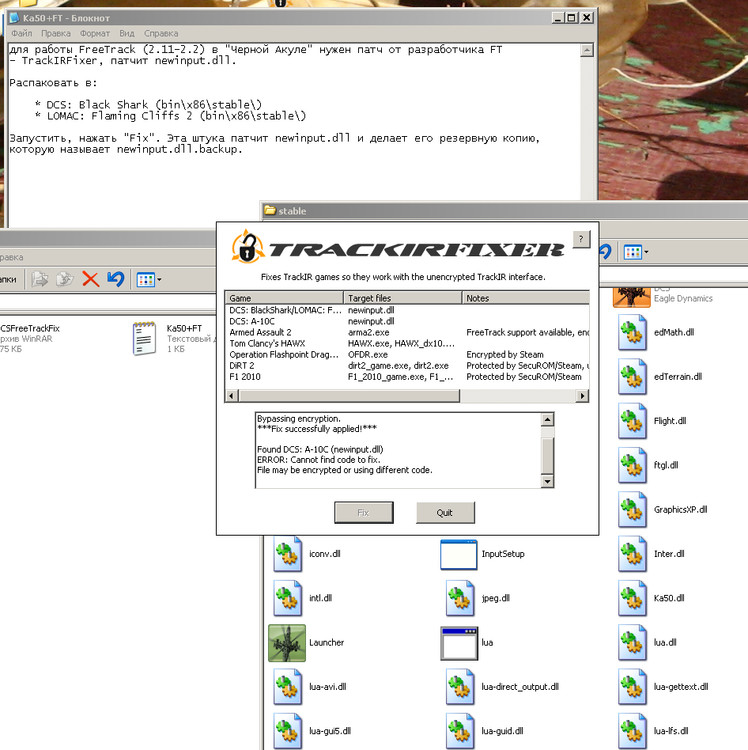Screen dimensions: 748x750
Task: Open the Файл menu in Notepad
Action: 22,33
